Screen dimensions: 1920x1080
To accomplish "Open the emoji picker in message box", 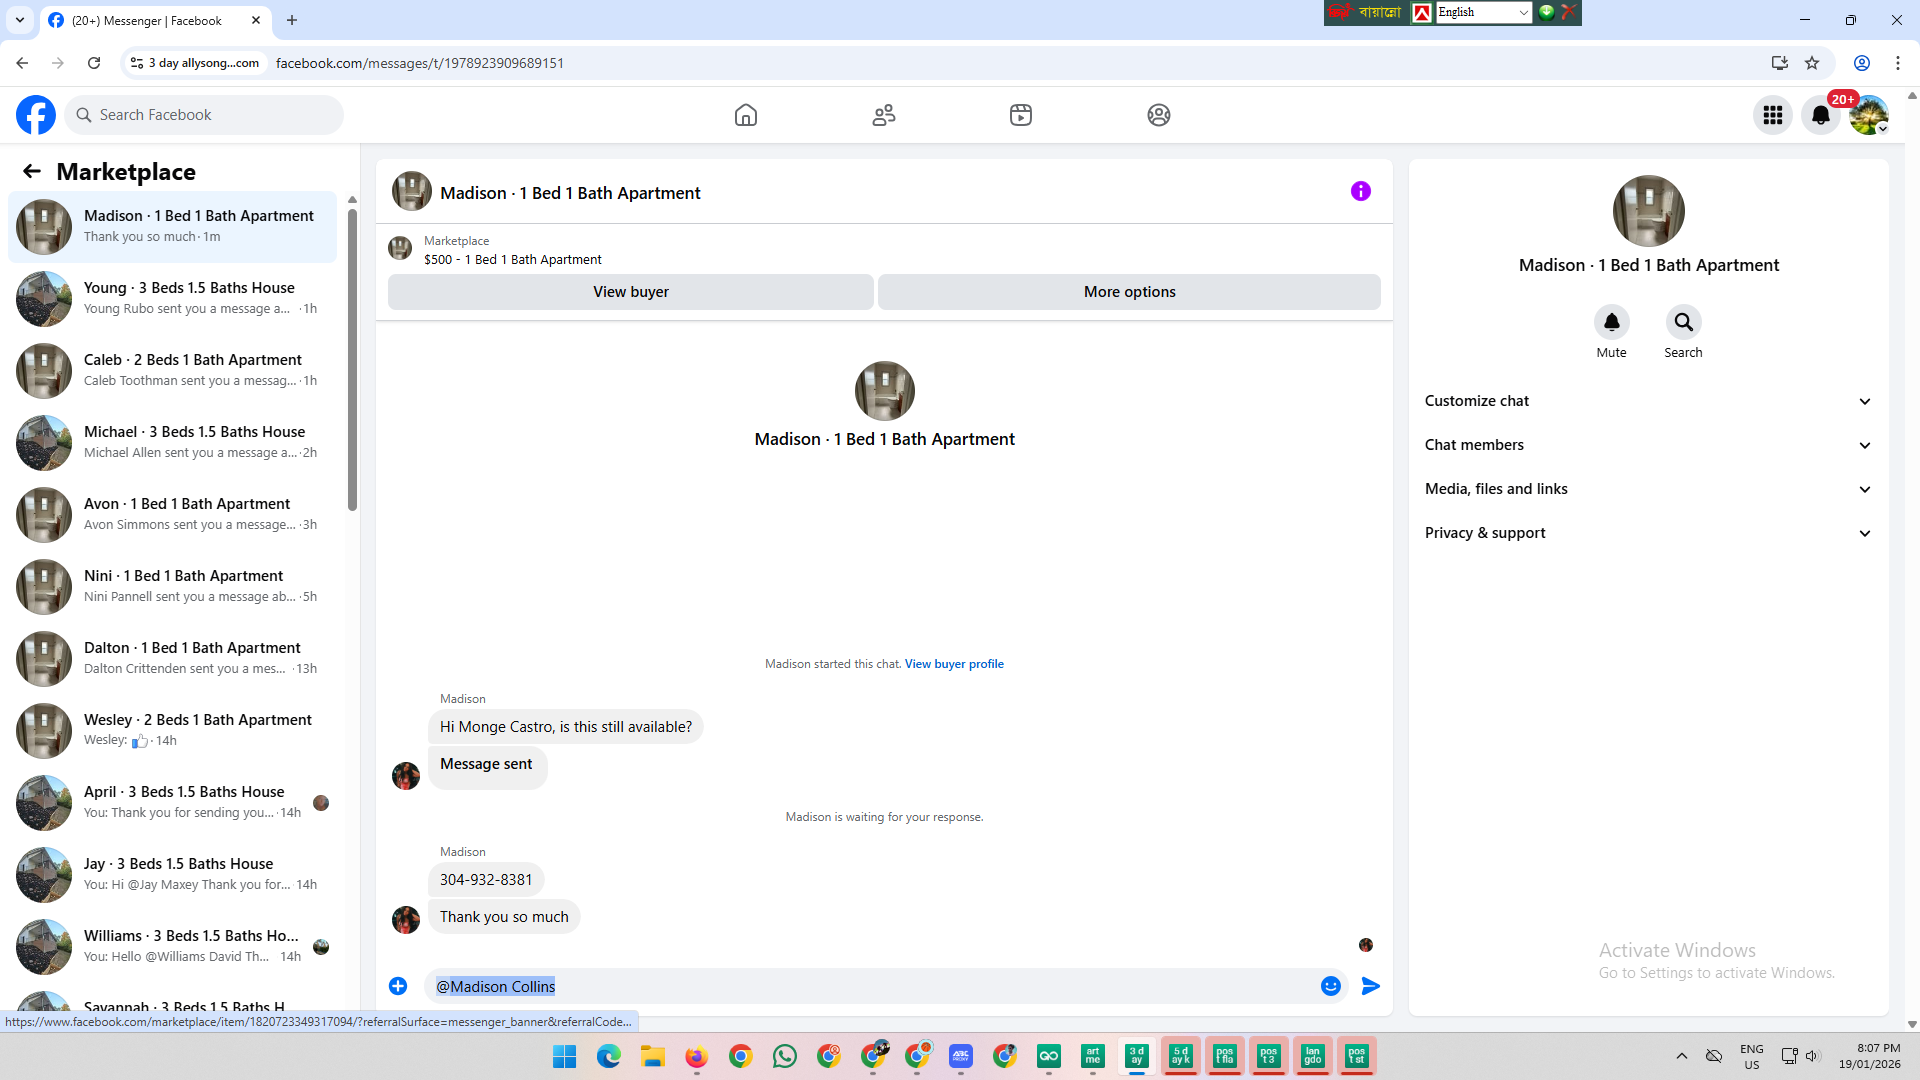I will (x=1330, y=986).
